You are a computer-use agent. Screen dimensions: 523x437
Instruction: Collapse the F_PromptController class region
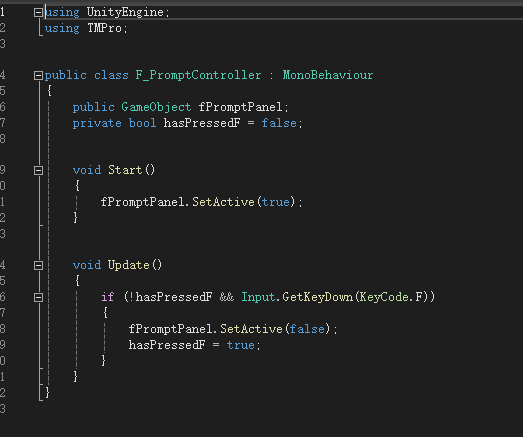coord(38,75)
